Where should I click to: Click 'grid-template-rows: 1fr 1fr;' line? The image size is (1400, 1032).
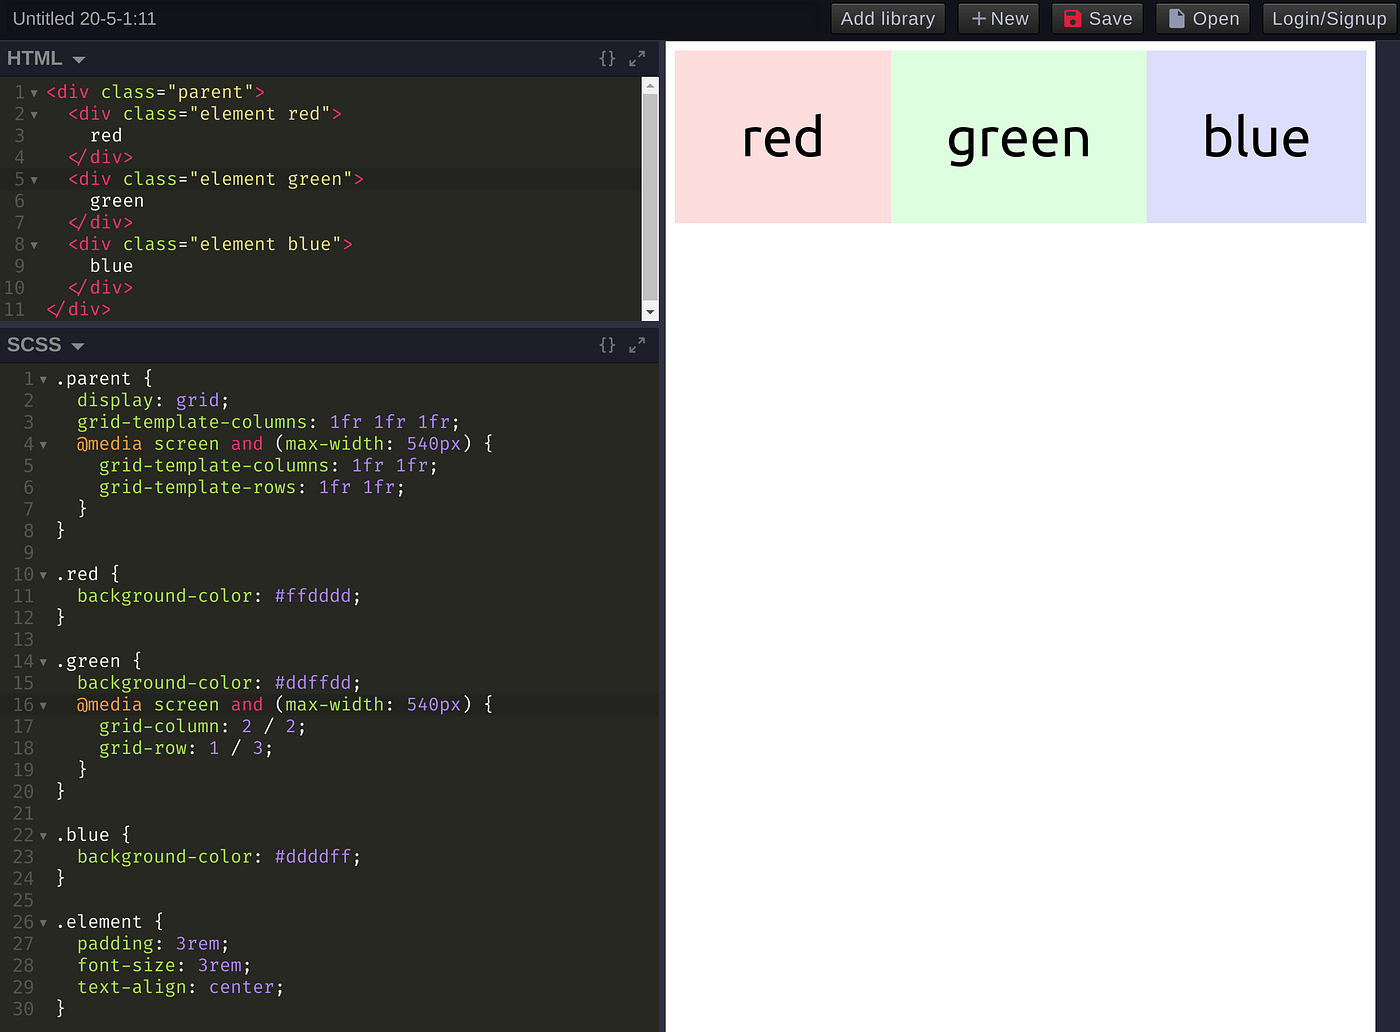point(252,488)
